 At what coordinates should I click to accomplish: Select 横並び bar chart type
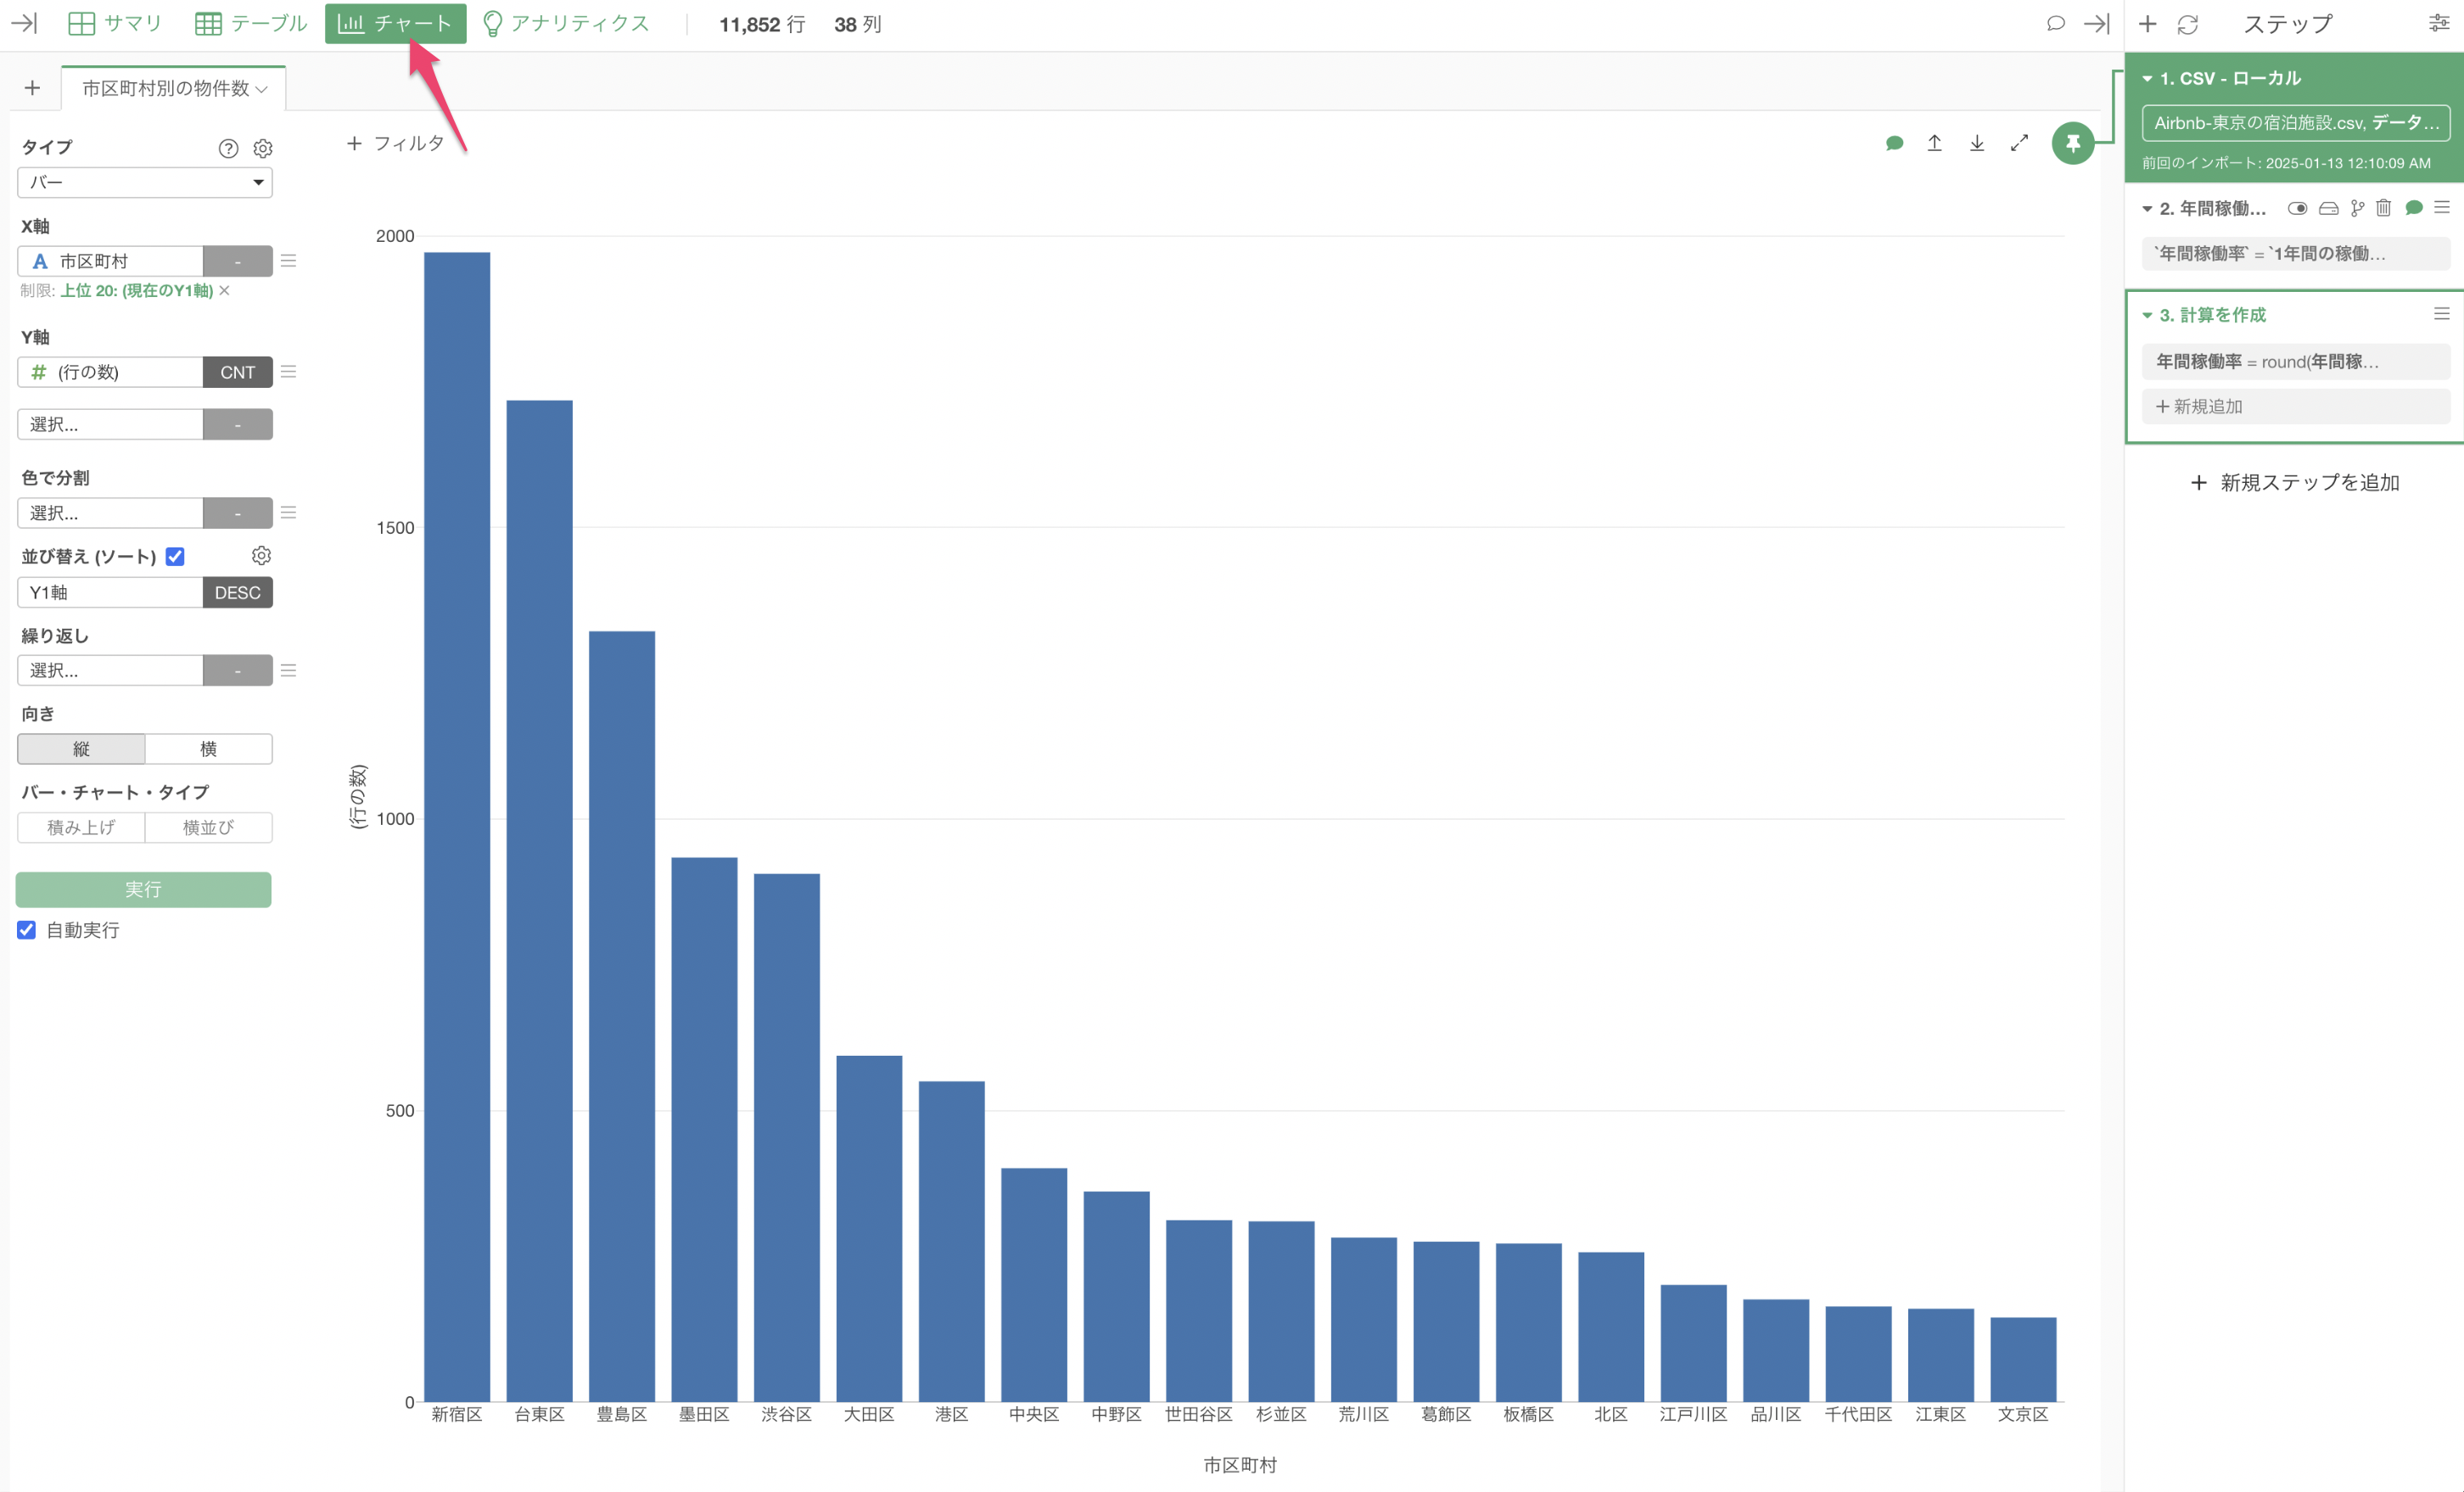(208, 827)
